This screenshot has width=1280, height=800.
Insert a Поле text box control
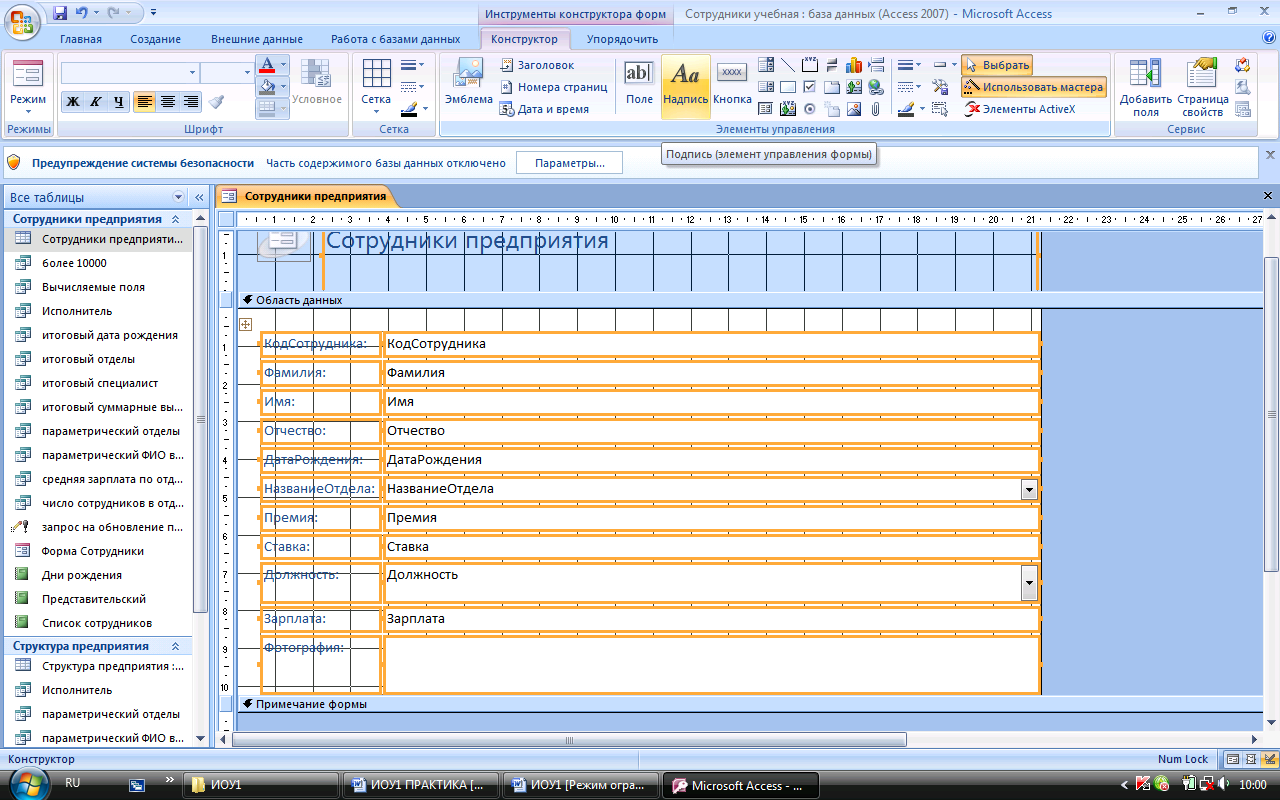[x=639, y=81]
